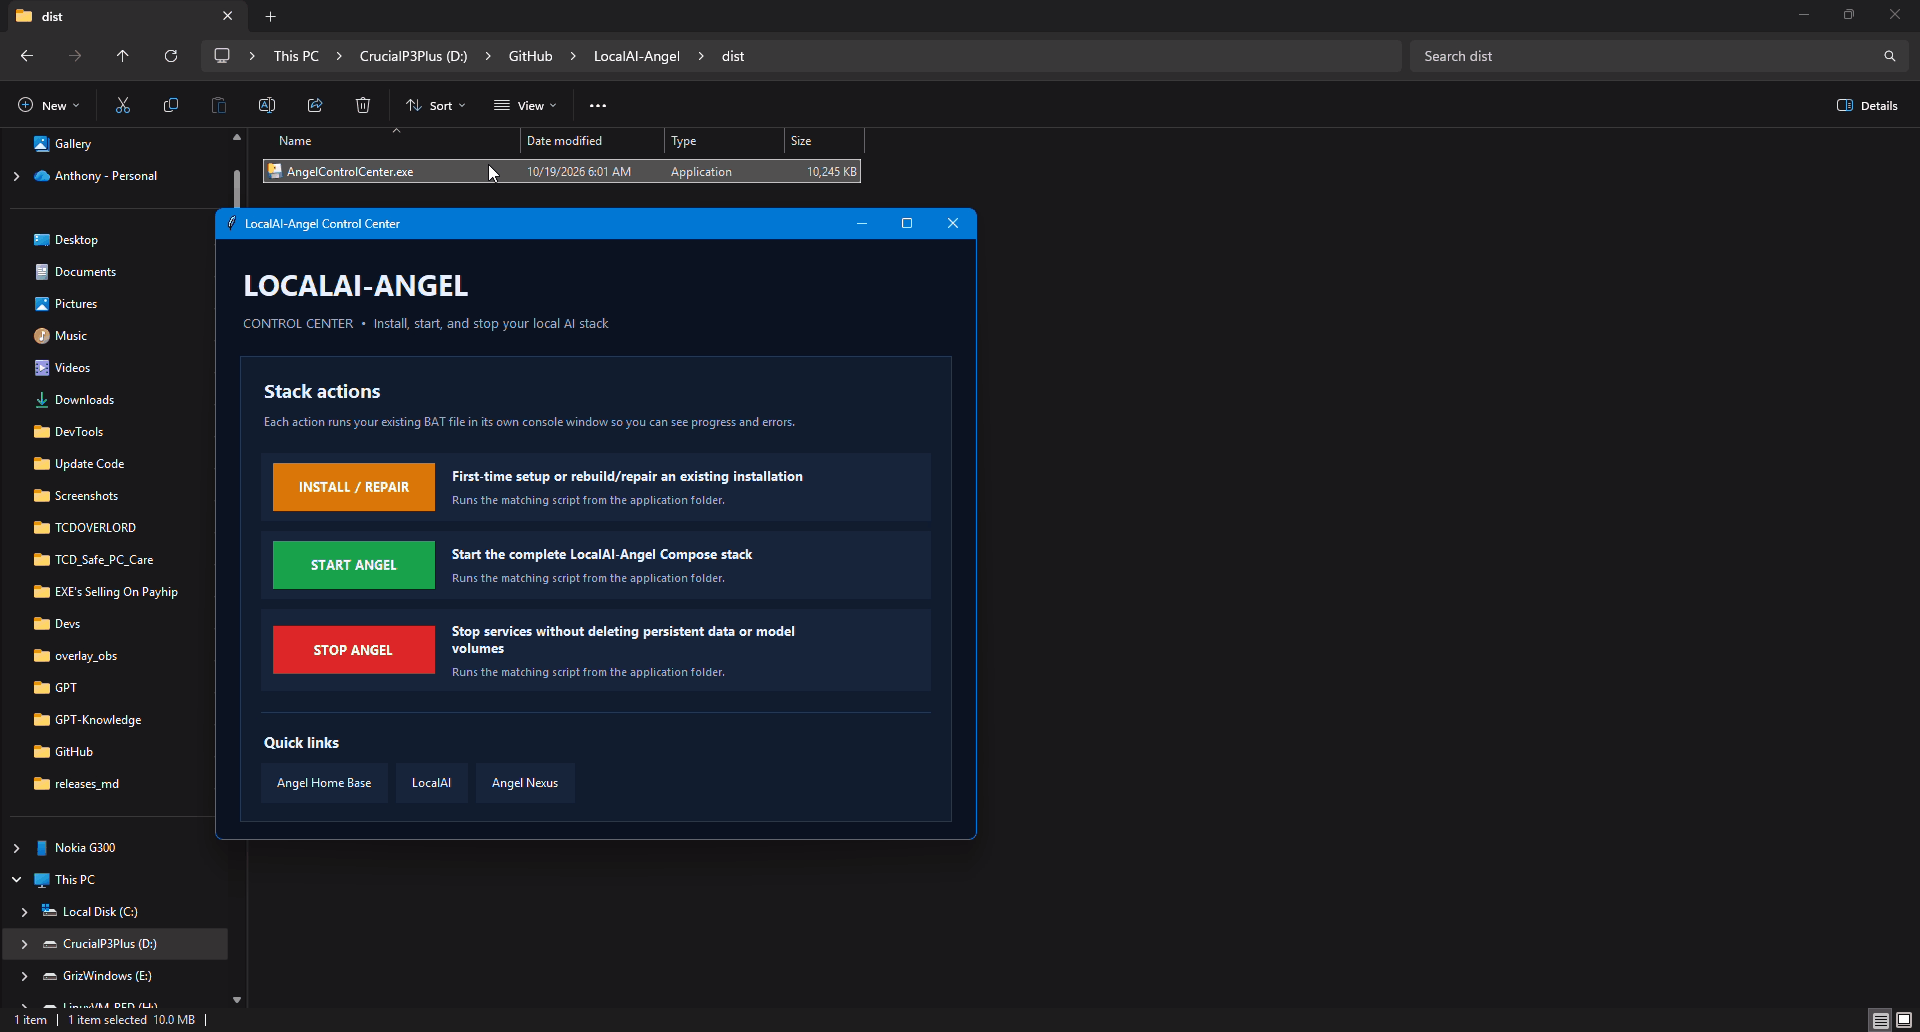This screenshot has height=1032, width=1920.
Task: Go up one folder level arrow
Action: (123, 56)
